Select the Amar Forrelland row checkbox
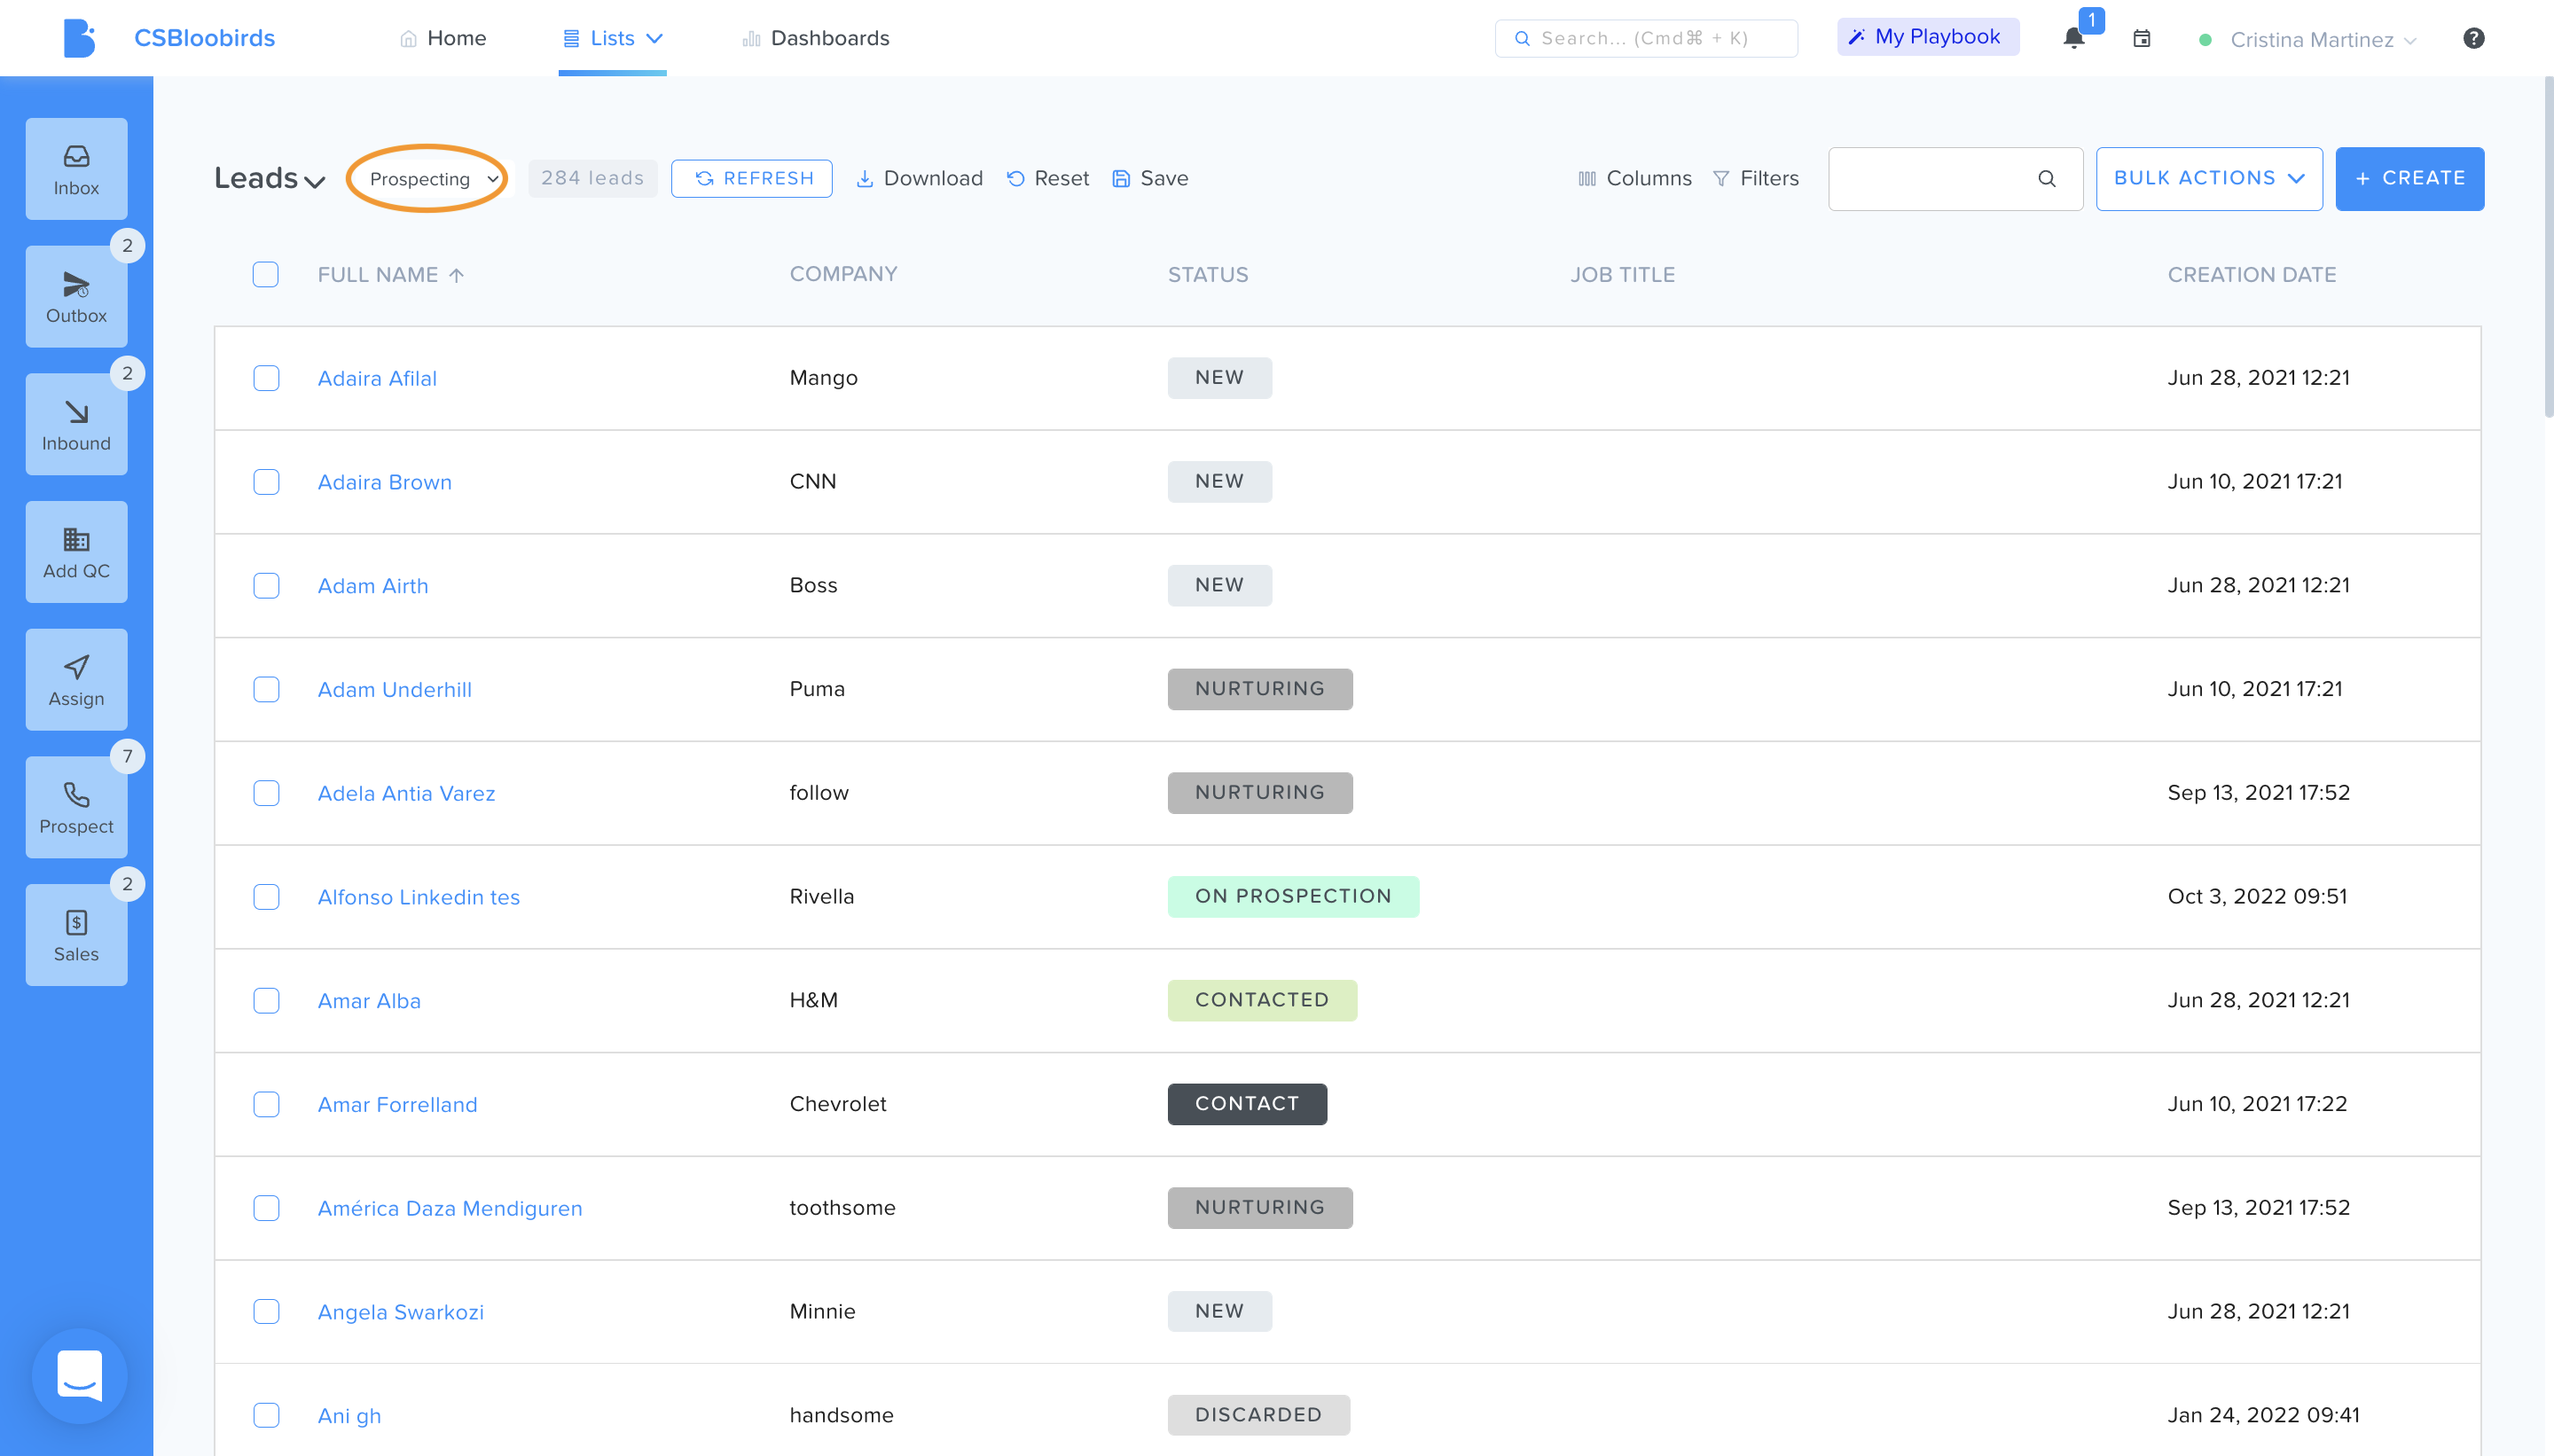2554x1456 pixels. point(266,1105)
